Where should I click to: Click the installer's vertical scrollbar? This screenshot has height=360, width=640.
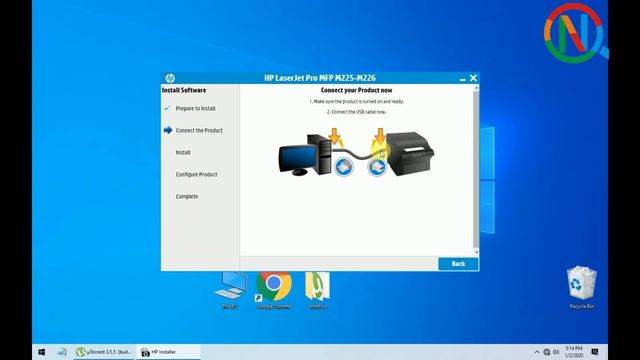(476, 169)
